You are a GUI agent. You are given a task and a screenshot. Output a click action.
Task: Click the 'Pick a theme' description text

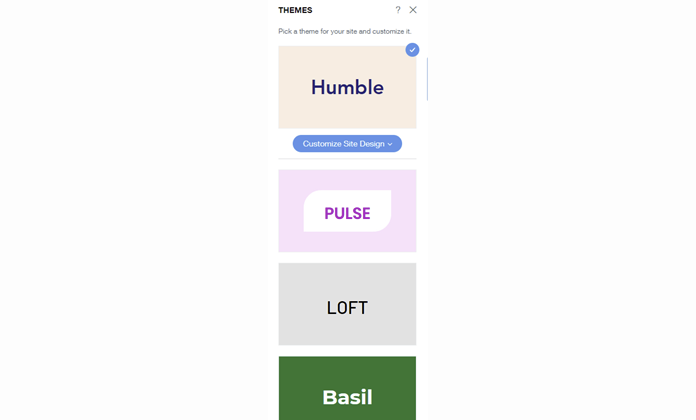[344, 31]
